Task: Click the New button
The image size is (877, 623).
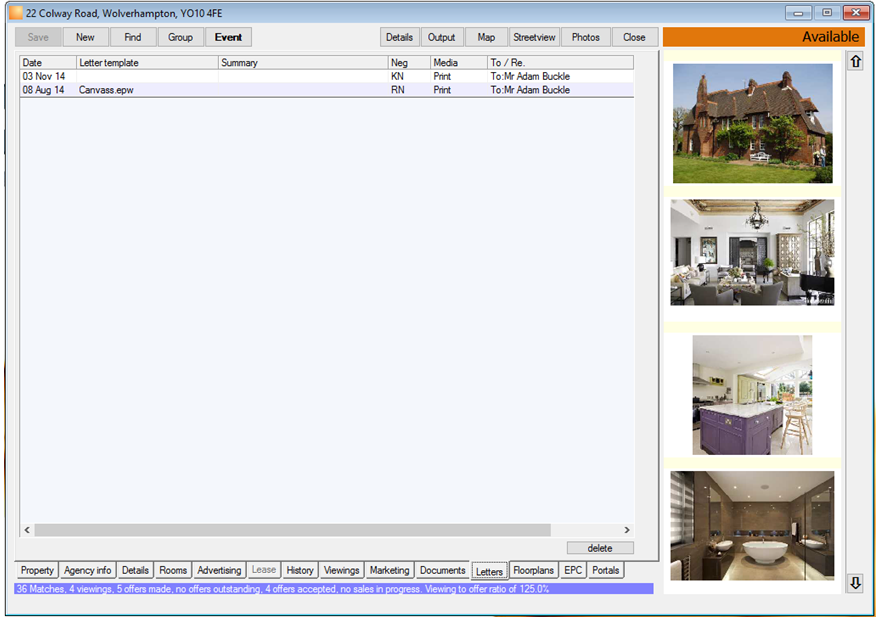Action: (85, 37)
